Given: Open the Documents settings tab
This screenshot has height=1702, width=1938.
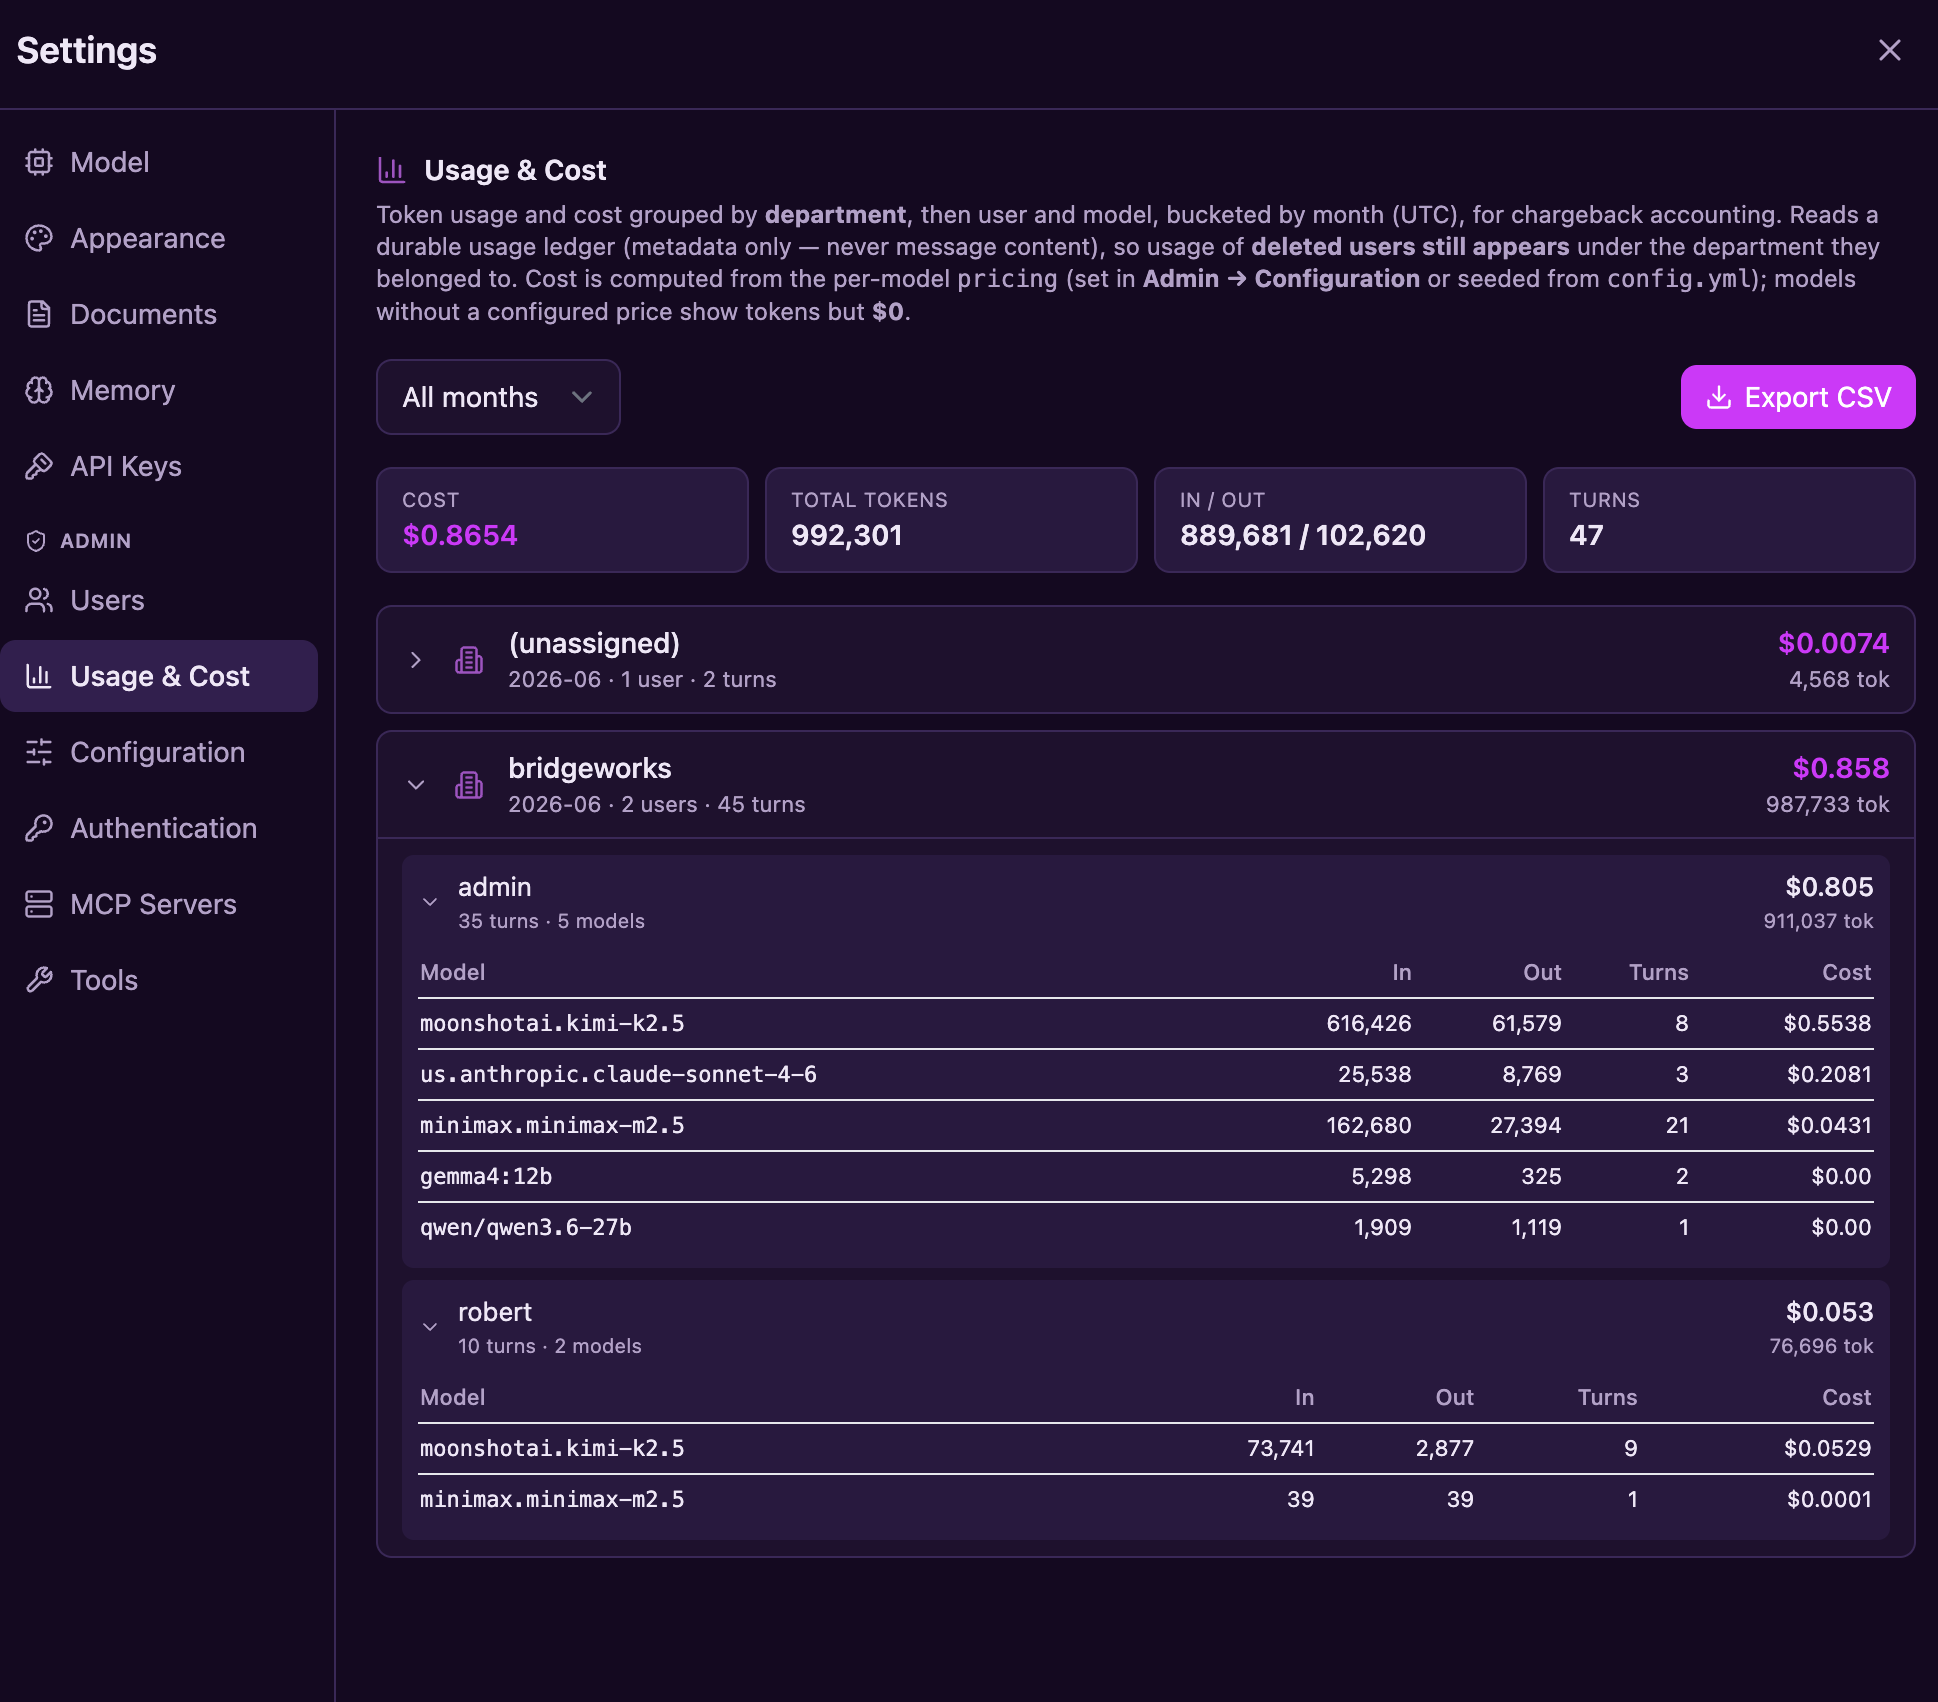Looking at the screenshot, I should point(159,314).
